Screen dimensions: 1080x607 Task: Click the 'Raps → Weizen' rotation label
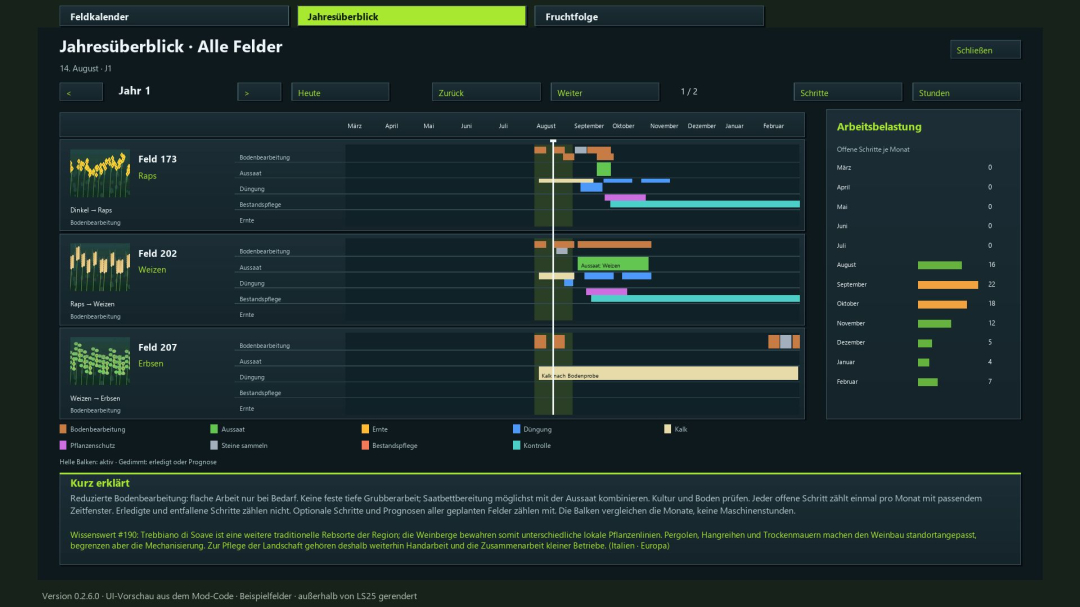pyautogui.click(x=92, y=304)
